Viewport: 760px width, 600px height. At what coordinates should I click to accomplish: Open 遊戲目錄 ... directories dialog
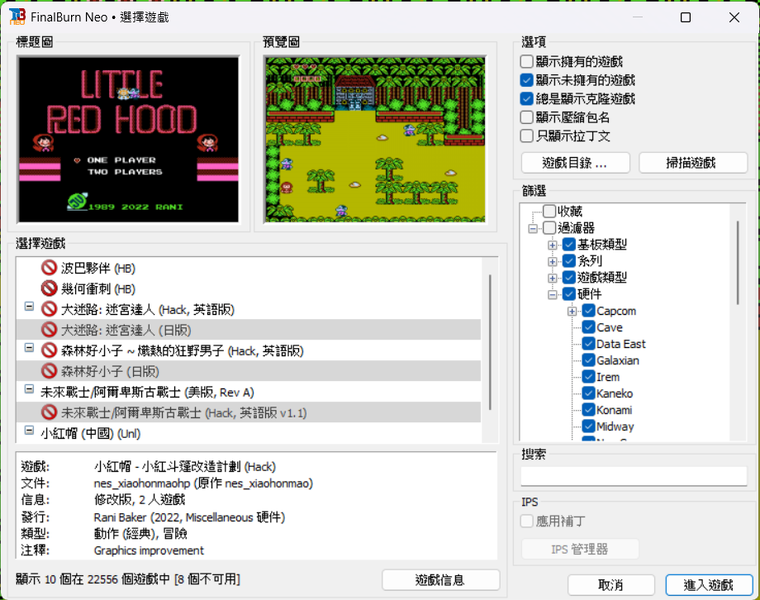tap(575, 163)
